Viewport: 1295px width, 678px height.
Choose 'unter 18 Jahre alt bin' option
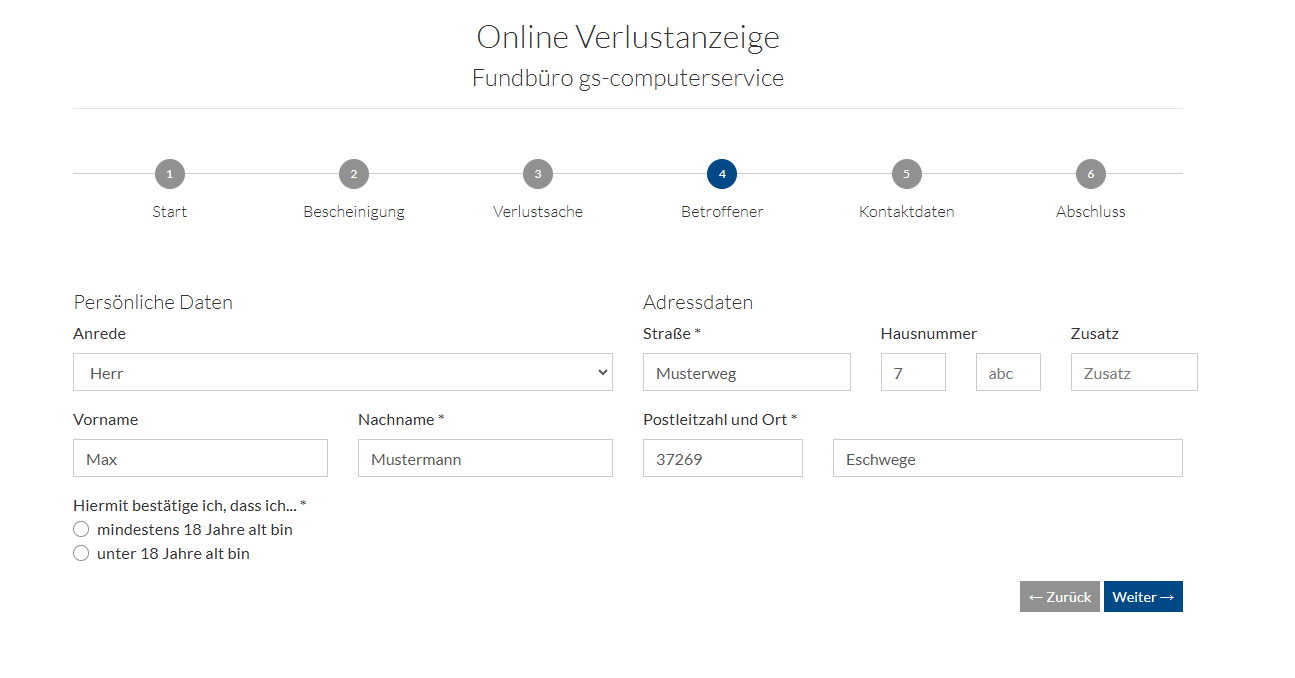(x=82, y=554)
